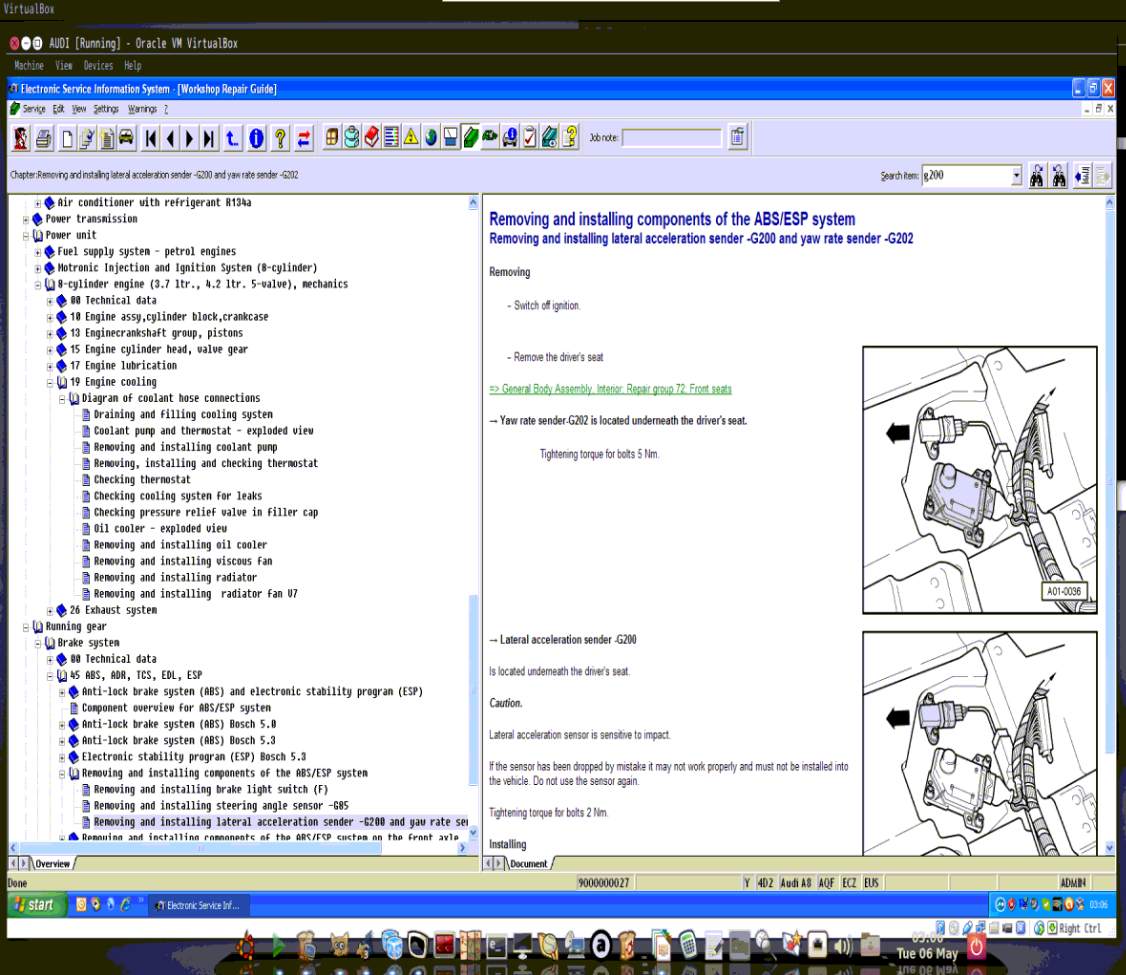This screenshot has height=975, width=1126.
Task: Click the yellow warning triangle icon
Action: pos(411,137)
